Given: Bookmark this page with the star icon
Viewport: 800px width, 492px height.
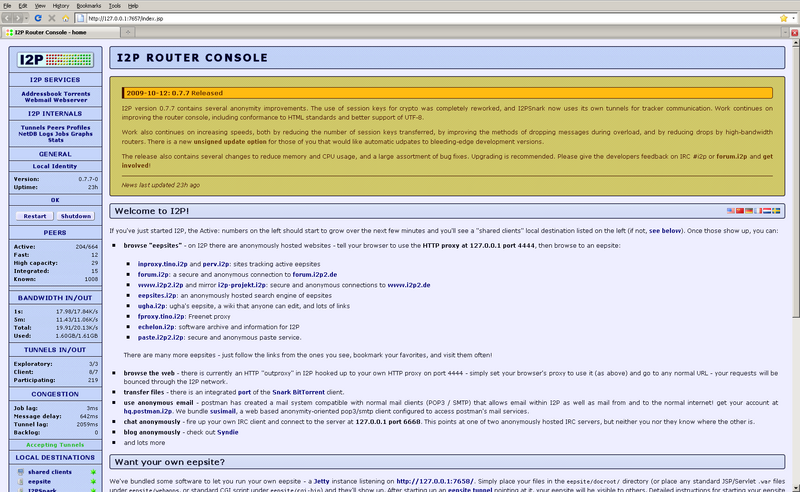Looking at the screenshot, I should 784,18.
